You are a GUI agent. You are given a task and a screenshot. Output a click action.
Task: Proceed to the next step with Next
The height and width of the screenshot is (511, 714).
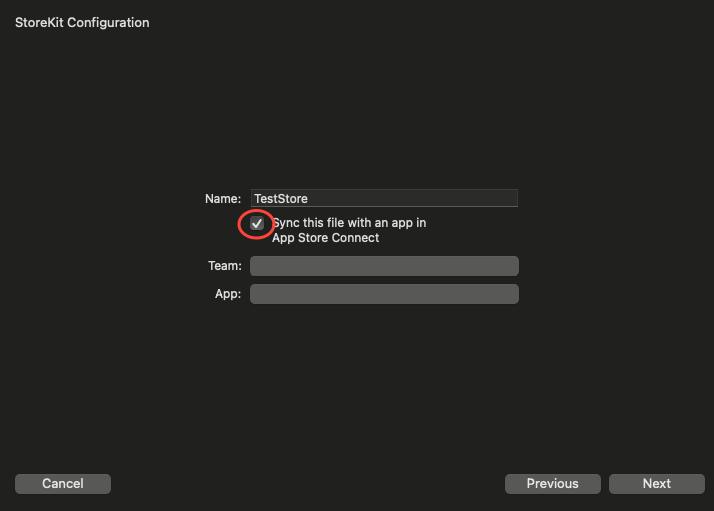656,484
